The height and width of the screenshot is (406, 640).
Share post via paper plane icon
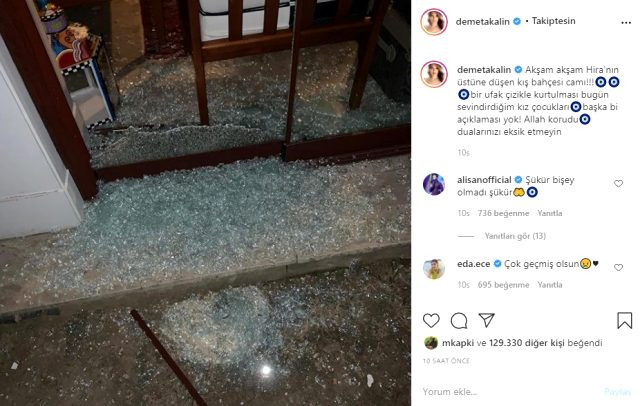487,320
